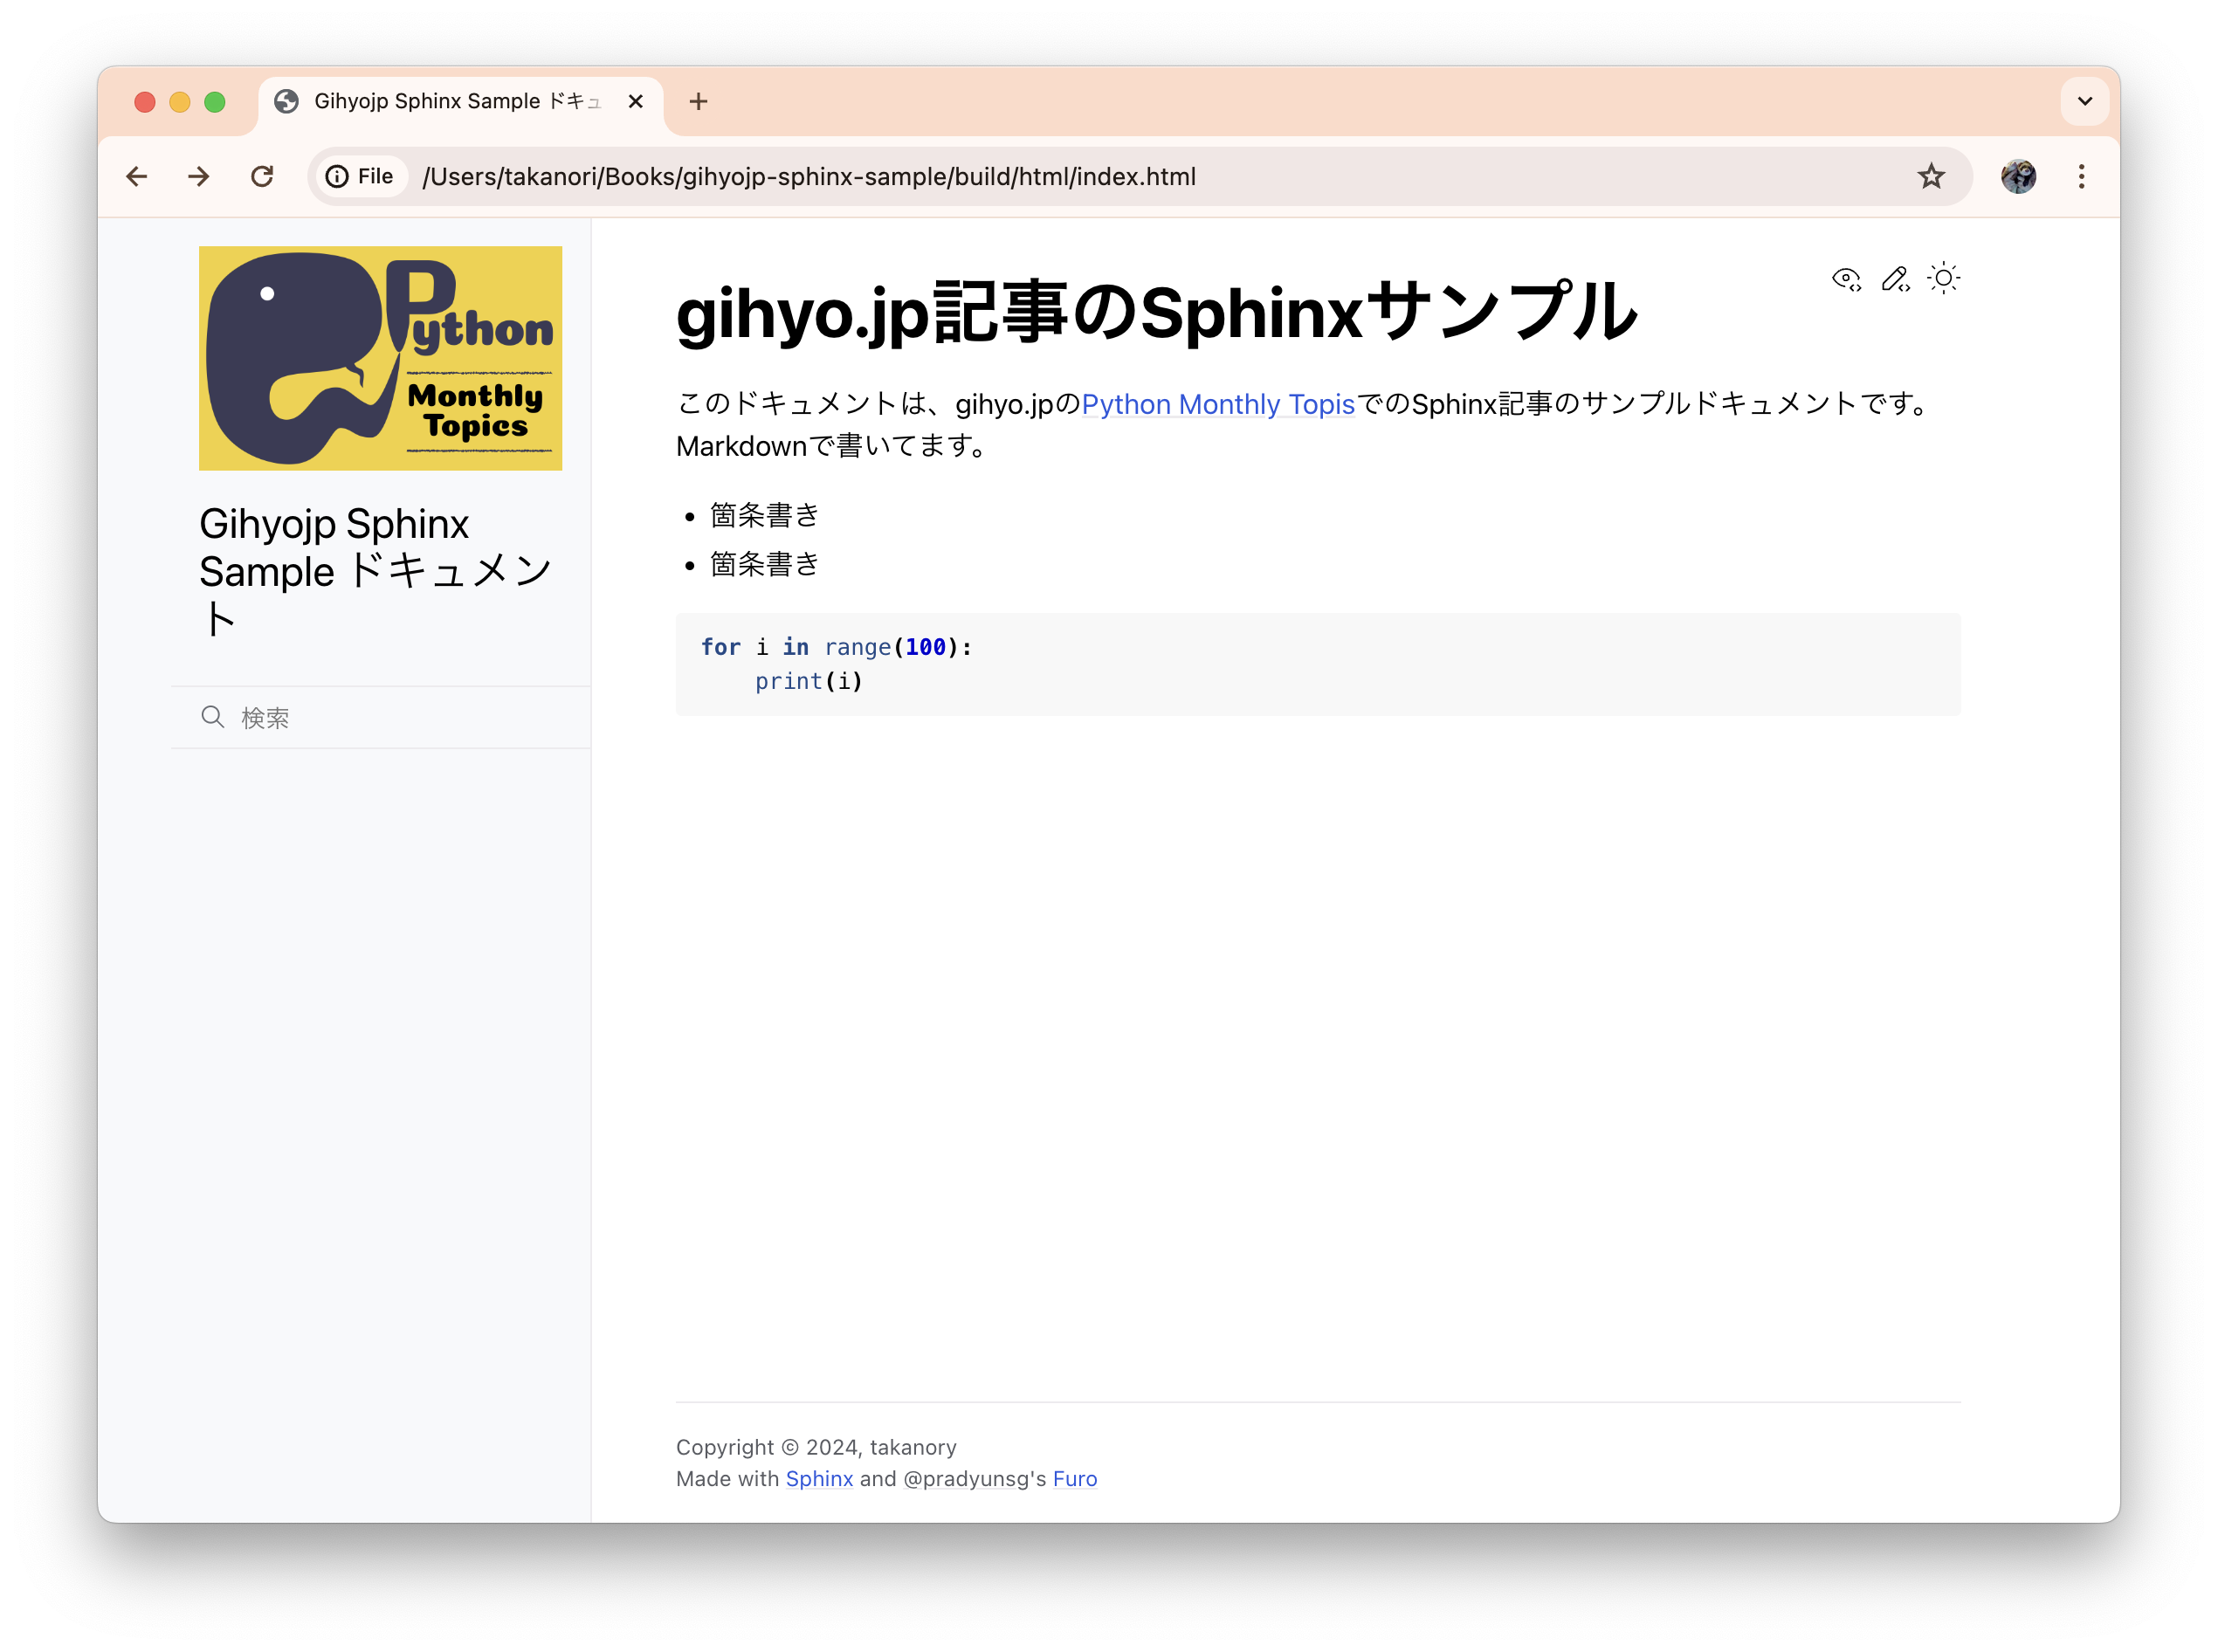Reload the page
The image size is (2218, 1652).
[262, 177]
